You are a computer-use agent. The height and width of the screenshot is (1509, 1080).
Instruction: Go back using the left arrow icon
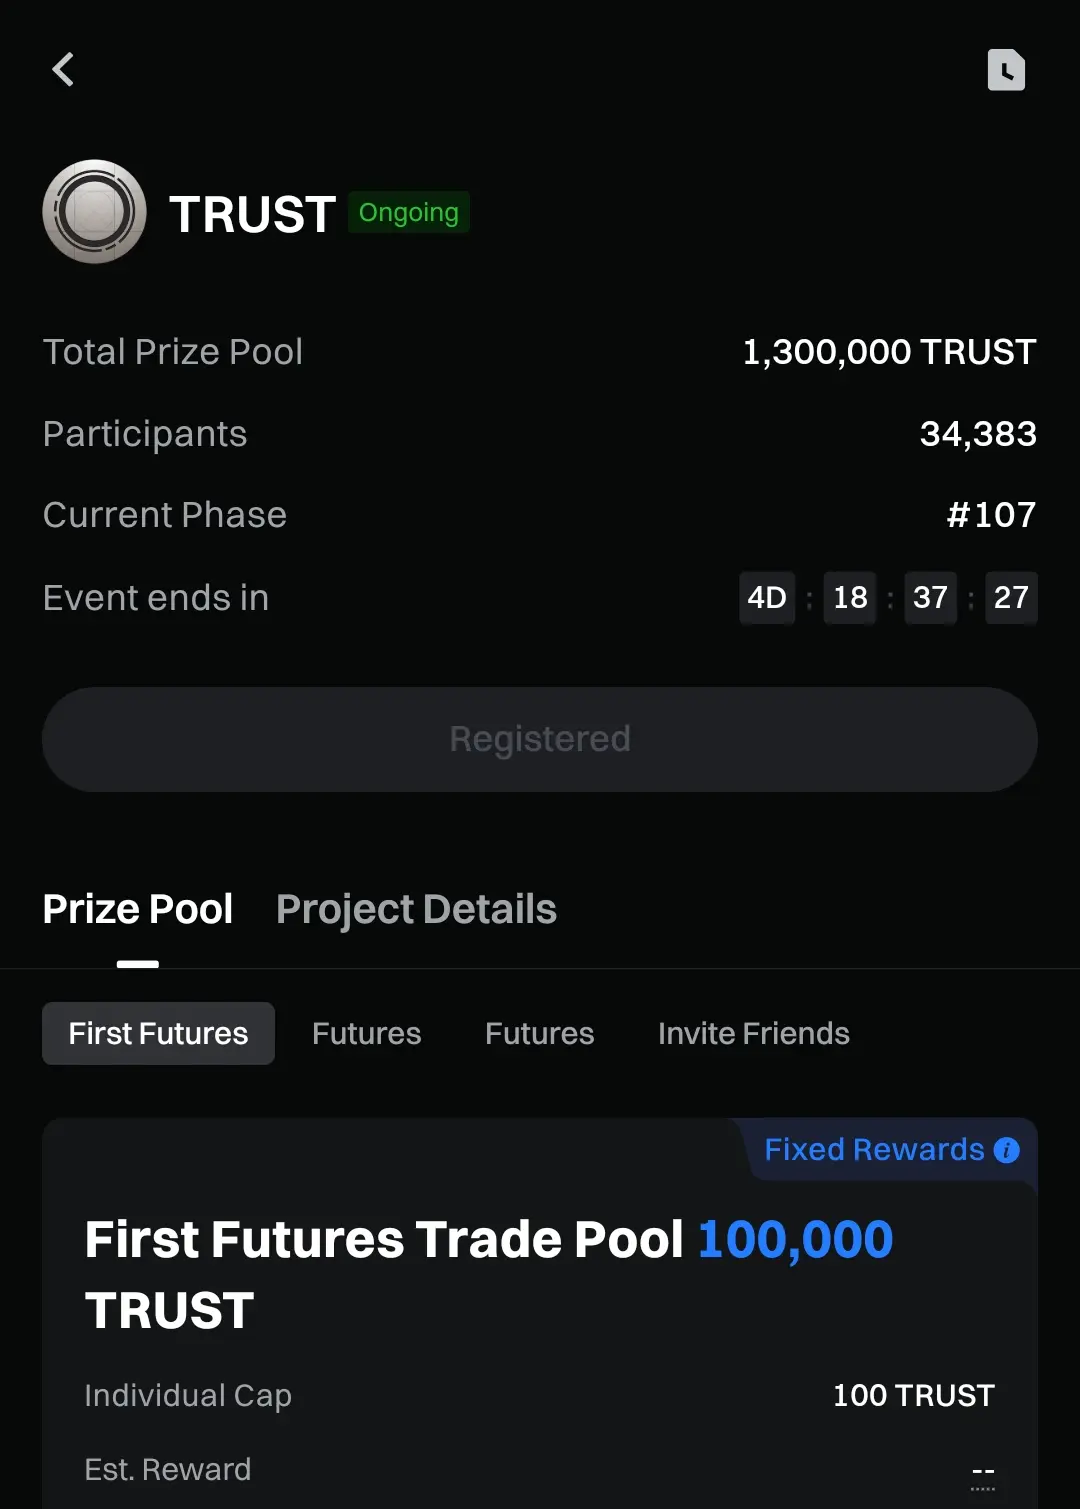(x=63, y=70)
